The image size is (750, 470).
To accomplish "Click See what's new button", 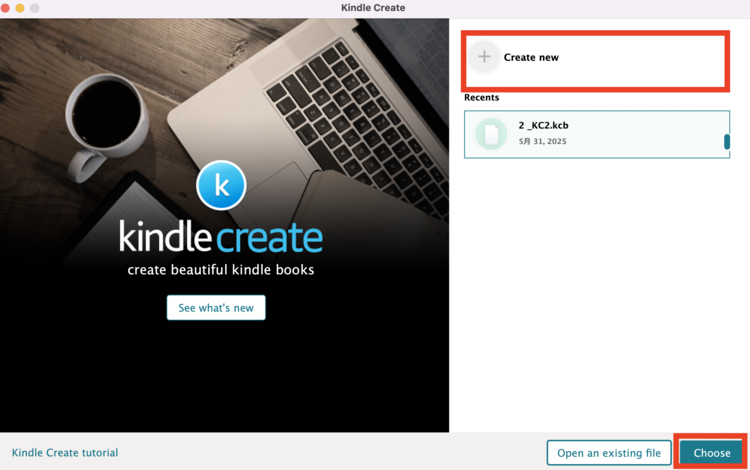I will [x=216, y=307].
